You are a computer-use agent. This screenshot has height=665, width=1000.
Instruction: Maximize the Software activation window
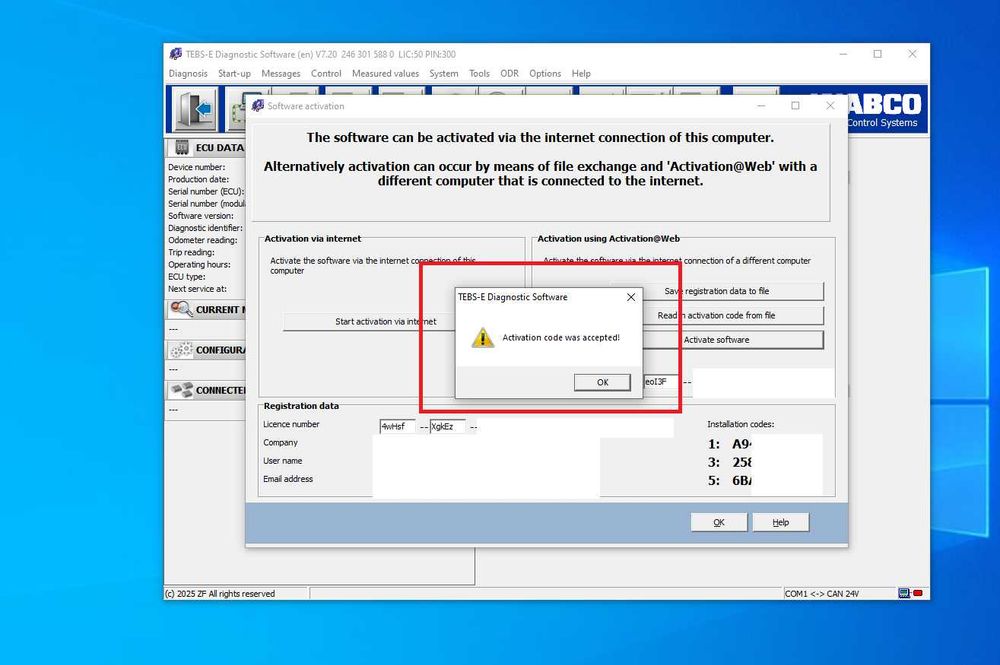[x=795, y=106]
